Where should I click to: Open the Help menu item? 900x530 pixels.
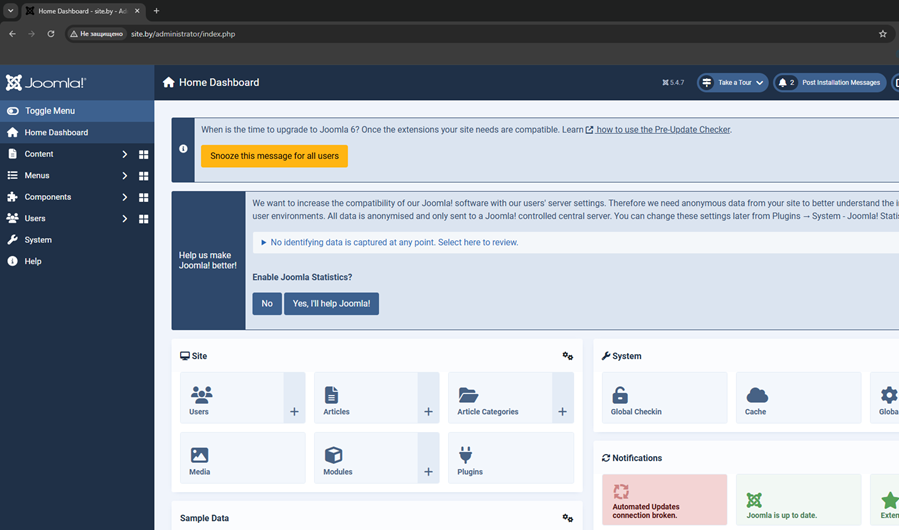pyautogui.click(x=77, y=261)
